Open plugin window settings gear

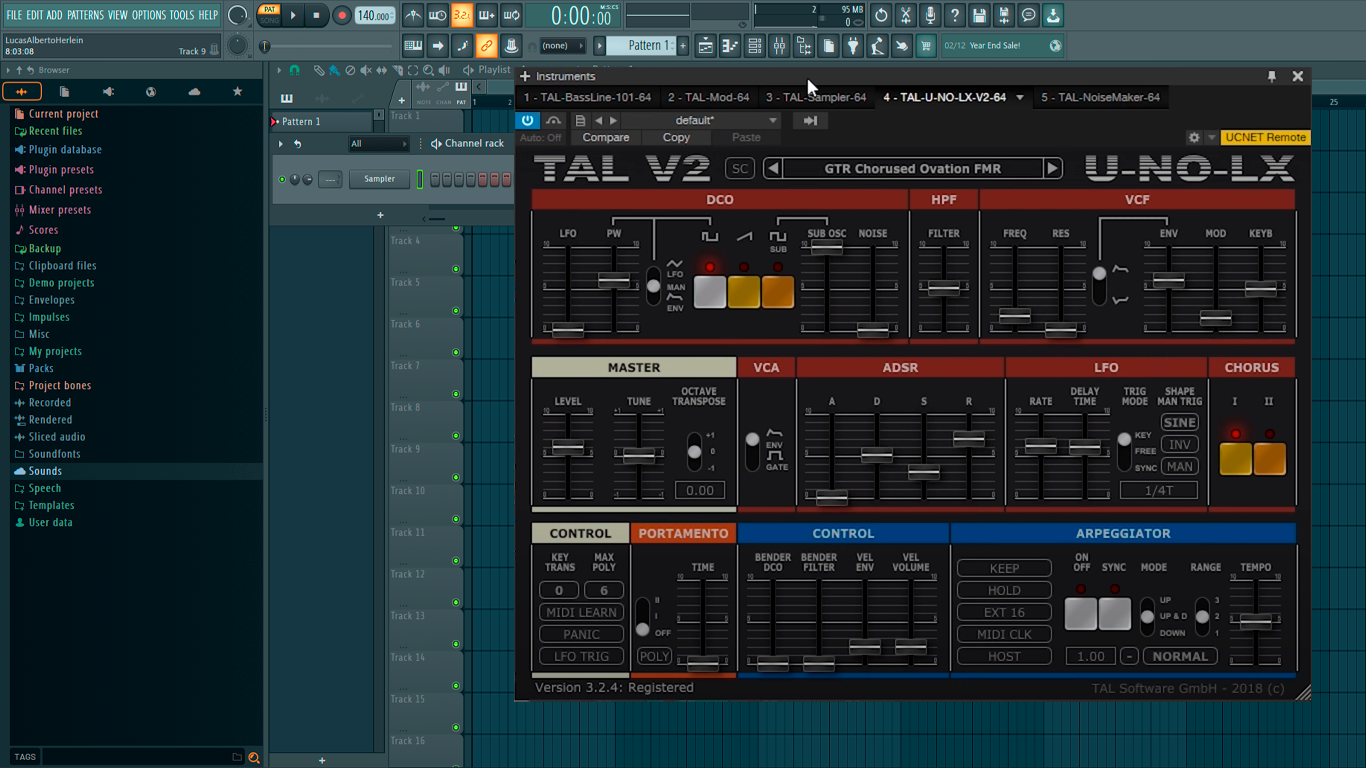coord(1193,137)
